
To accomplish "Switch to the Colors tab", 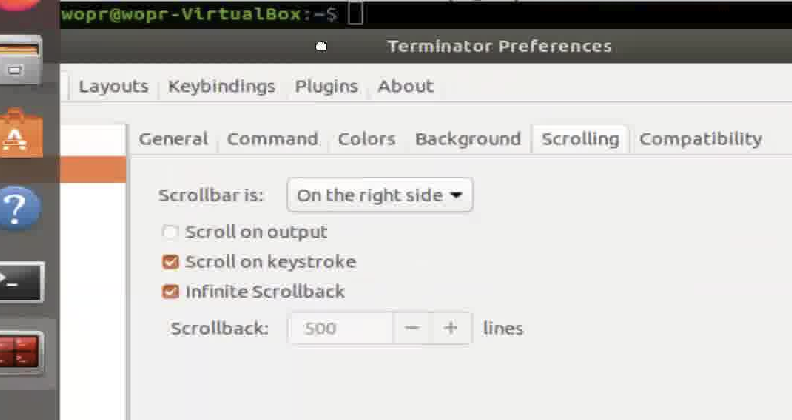I will [366, 139].
